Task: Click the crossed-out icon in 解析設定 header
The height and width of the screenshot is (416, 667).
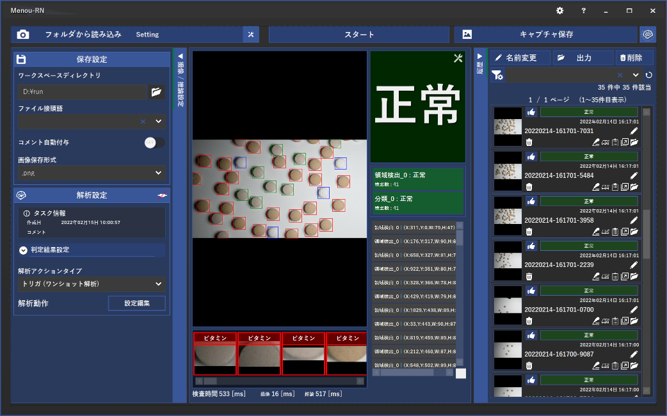Action: point(162,195)
